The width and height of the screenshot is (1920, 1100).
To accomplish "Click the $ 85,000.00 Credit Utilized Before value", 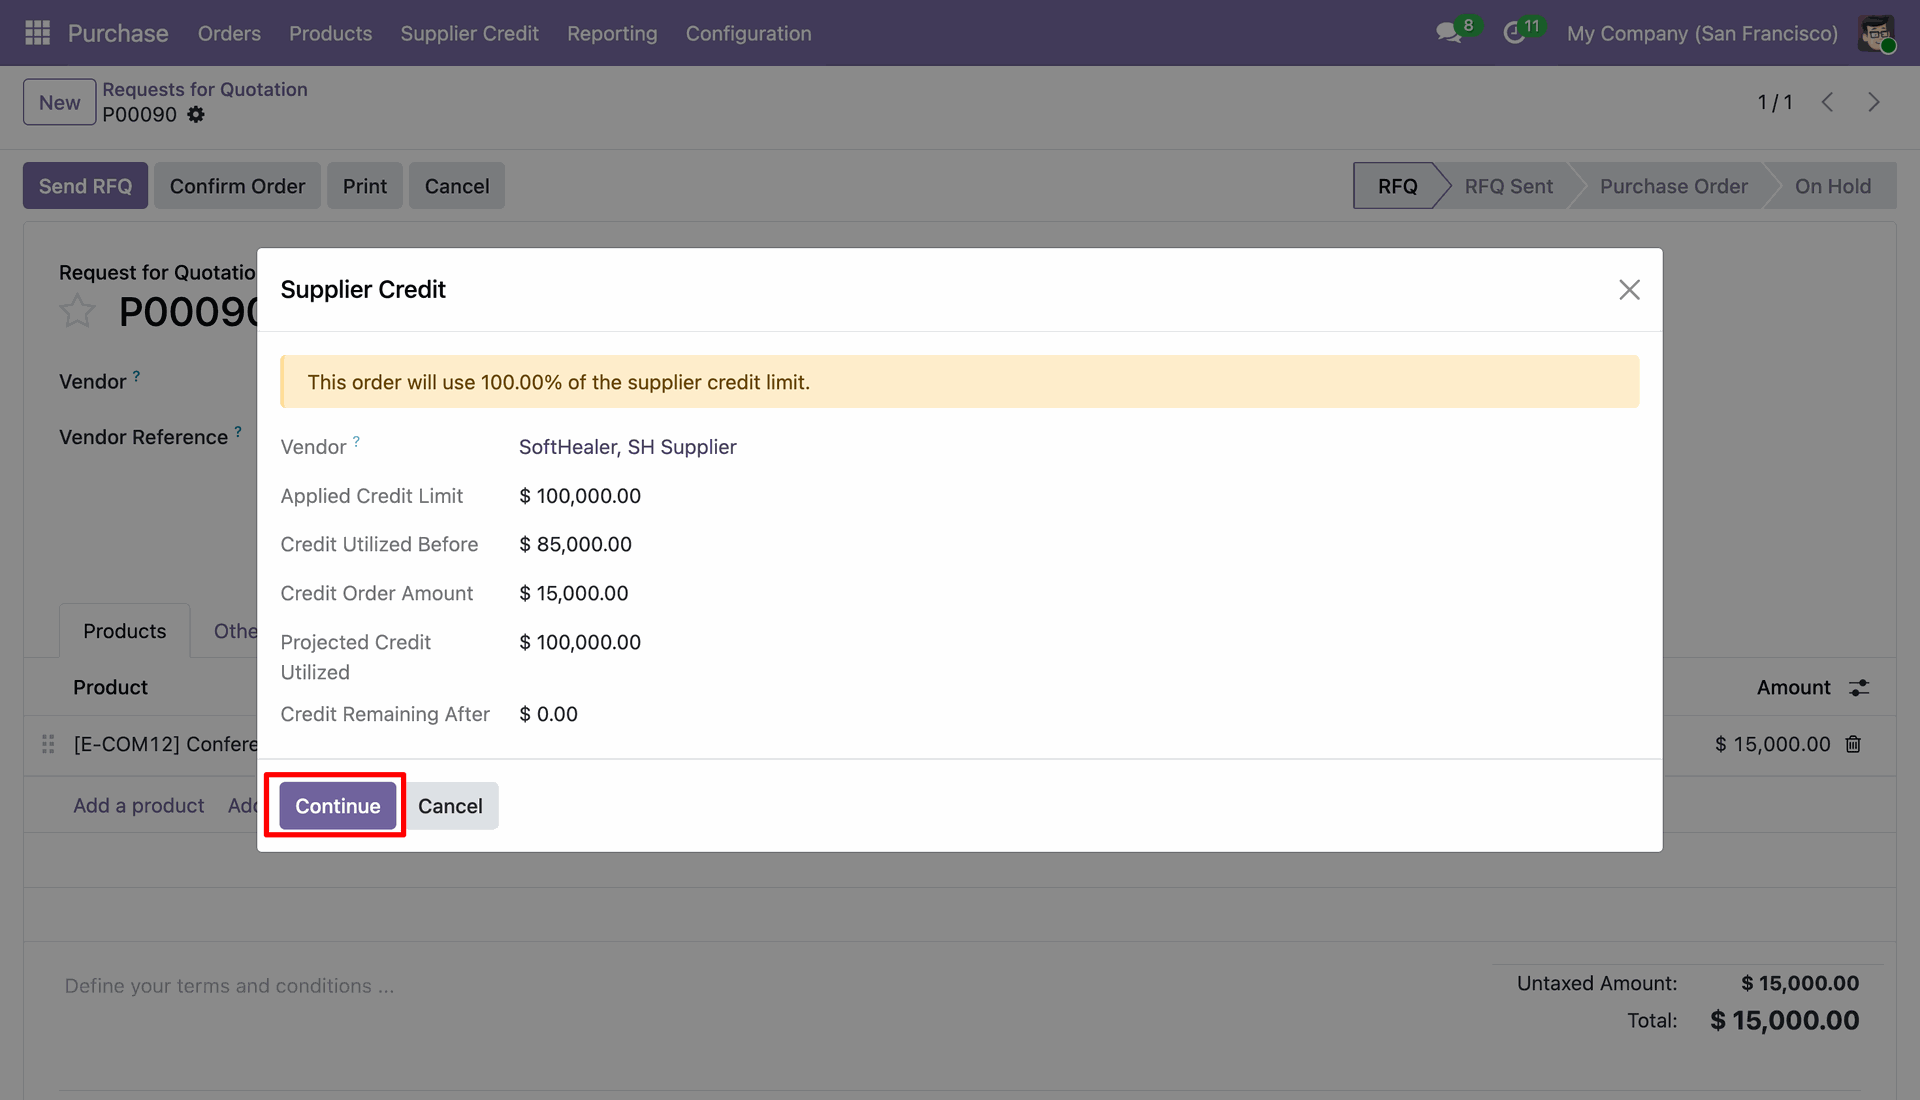I will click(x=575, y=545).
